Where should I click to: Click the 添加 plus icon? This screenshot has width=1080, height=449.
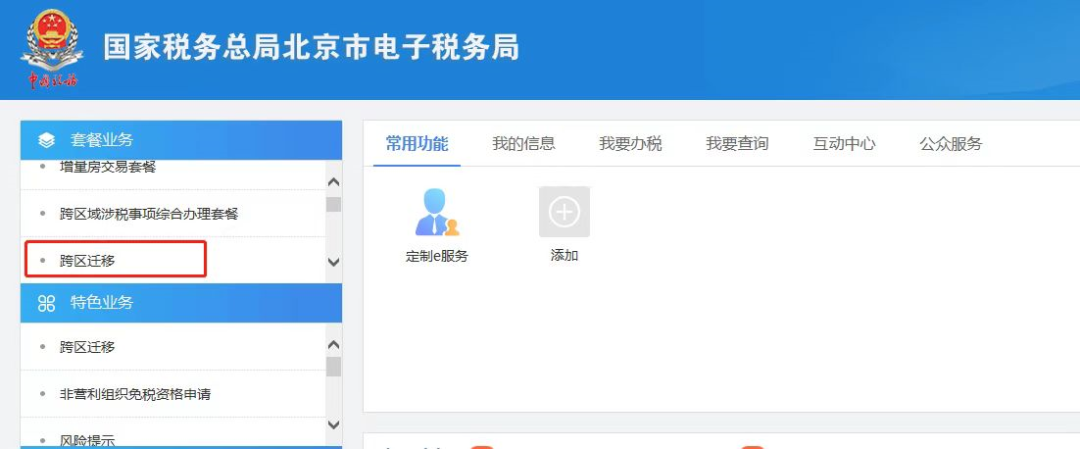(564, 212)
